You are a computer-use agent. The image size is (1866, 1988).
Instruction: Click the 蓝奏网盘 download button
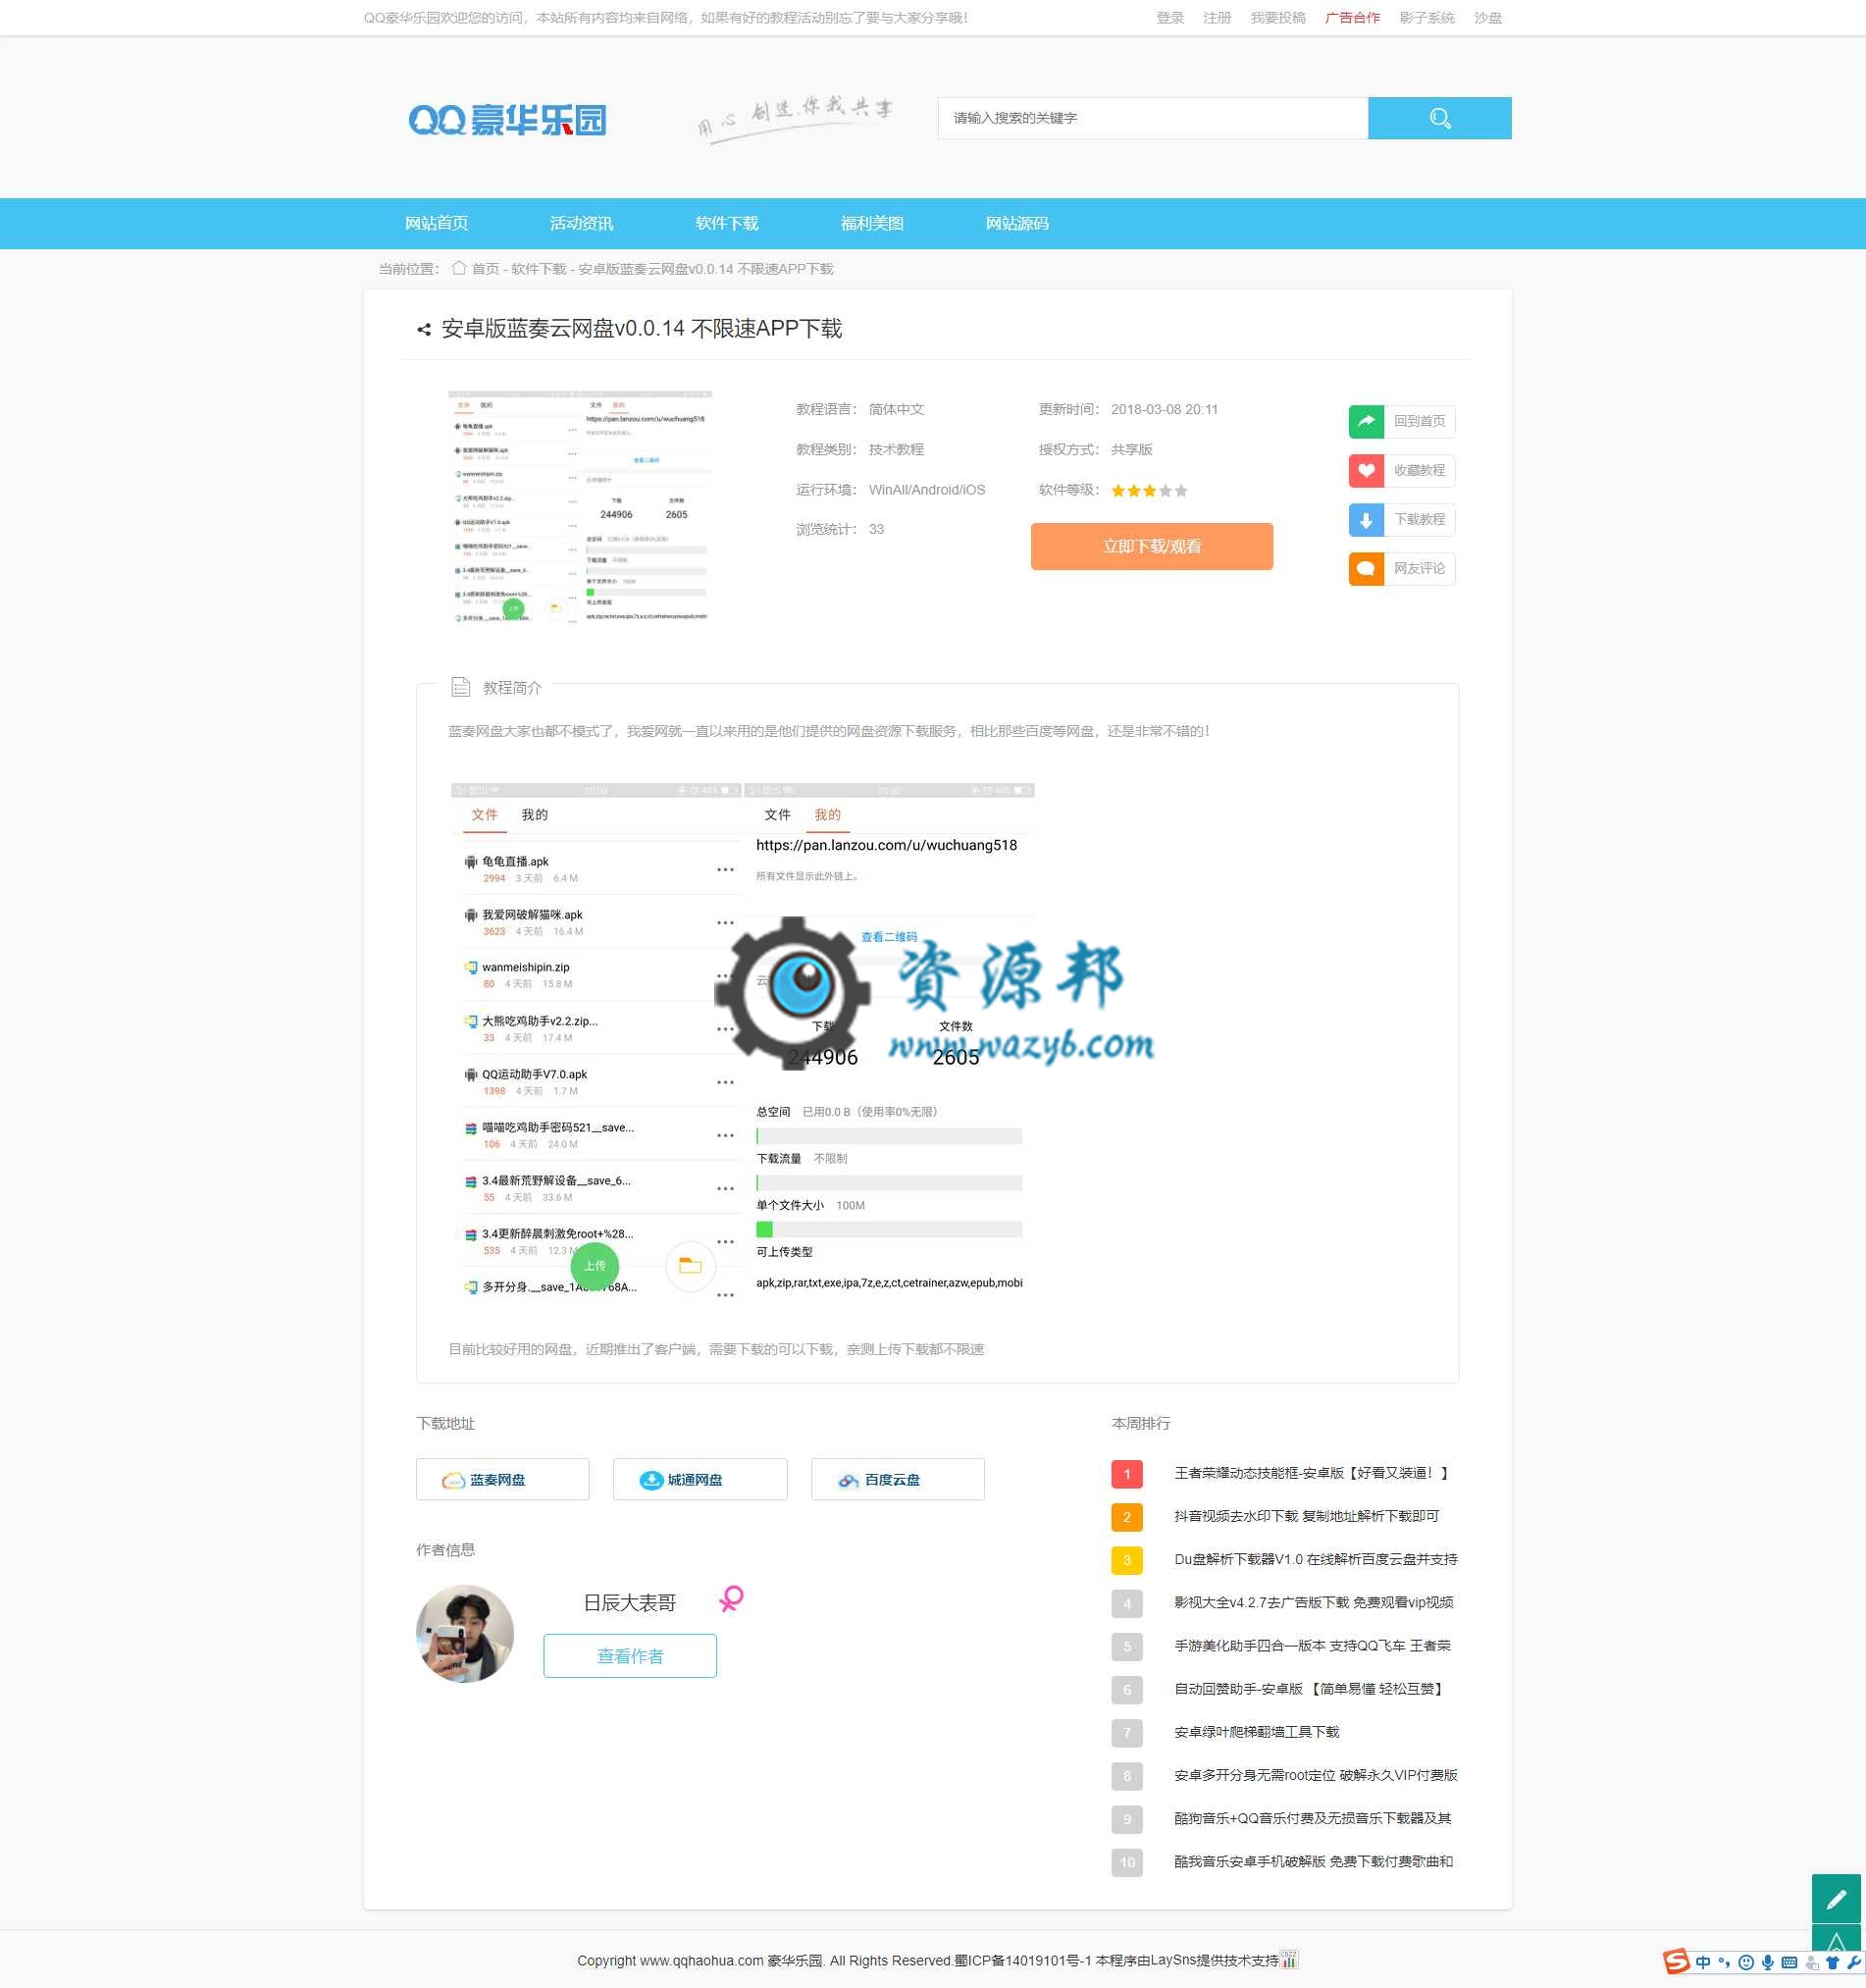coord(503,1480)
